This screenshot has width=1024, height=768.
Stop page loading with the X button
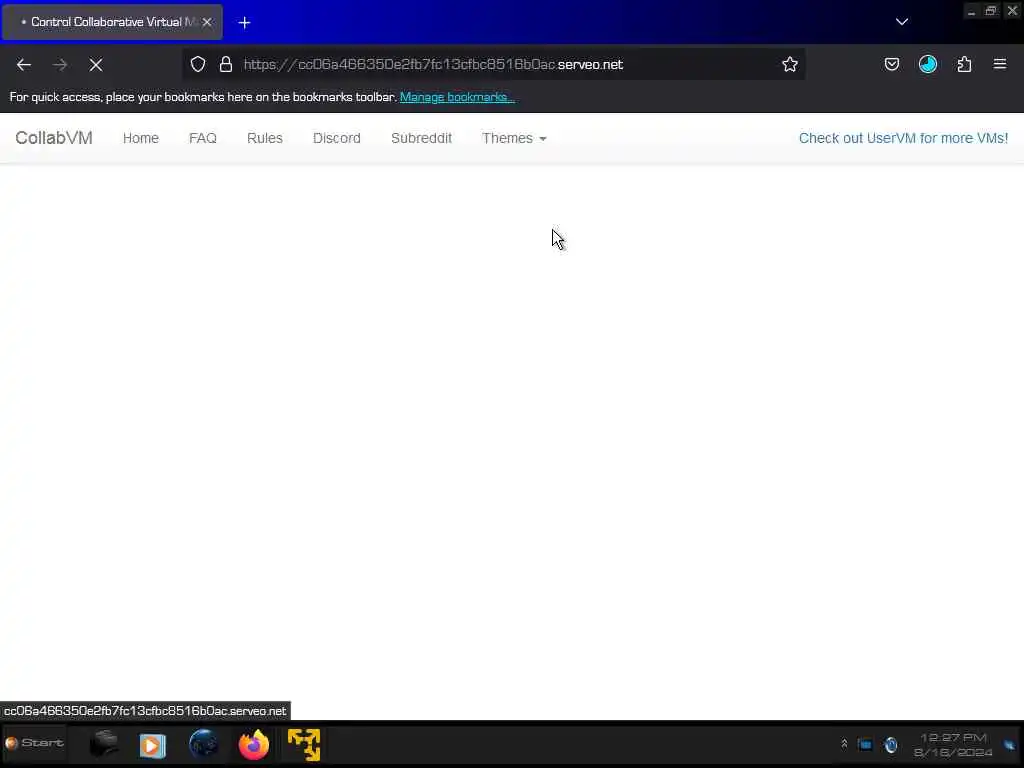[96, 65]
